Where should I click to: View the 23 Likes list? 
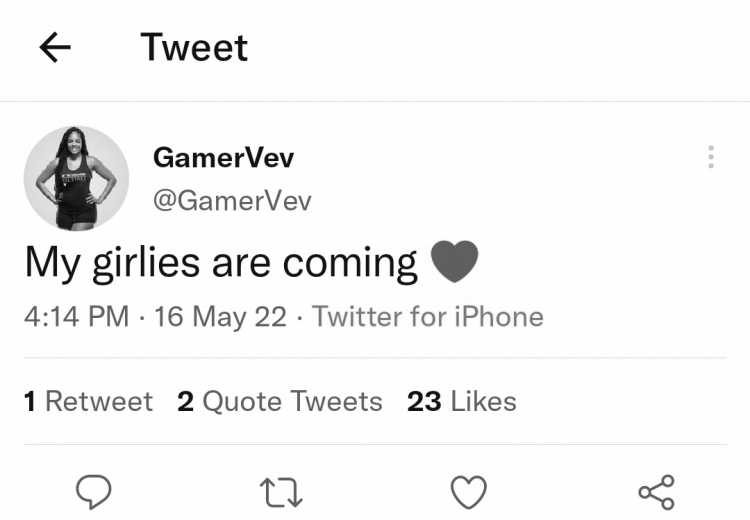point(462,401)
